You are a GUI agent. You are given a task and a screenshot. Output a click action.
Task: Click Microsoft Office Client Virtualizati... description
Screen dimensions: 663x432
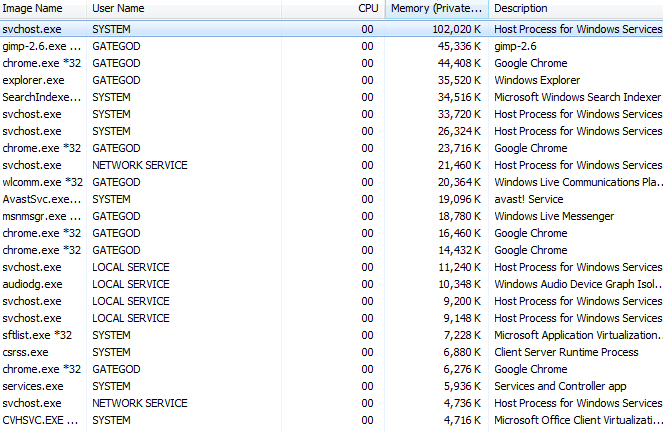pyautogui.click(x=578, y=420)
